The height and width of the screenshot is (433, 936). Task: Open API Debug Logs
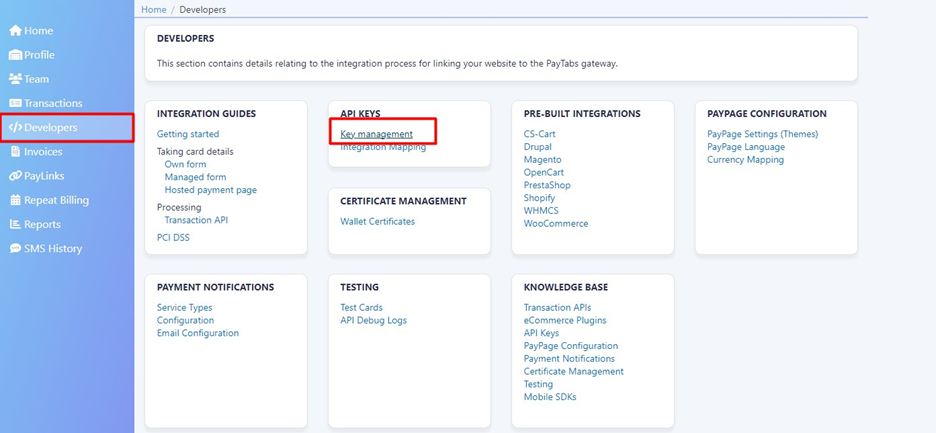[373, 321]
